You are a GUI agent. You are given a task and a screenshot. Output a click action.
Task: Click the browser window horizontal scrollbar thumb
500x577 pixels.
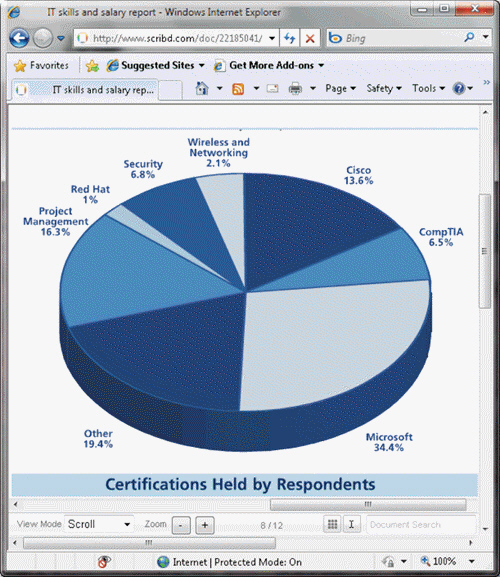click(x=149, y=543)
